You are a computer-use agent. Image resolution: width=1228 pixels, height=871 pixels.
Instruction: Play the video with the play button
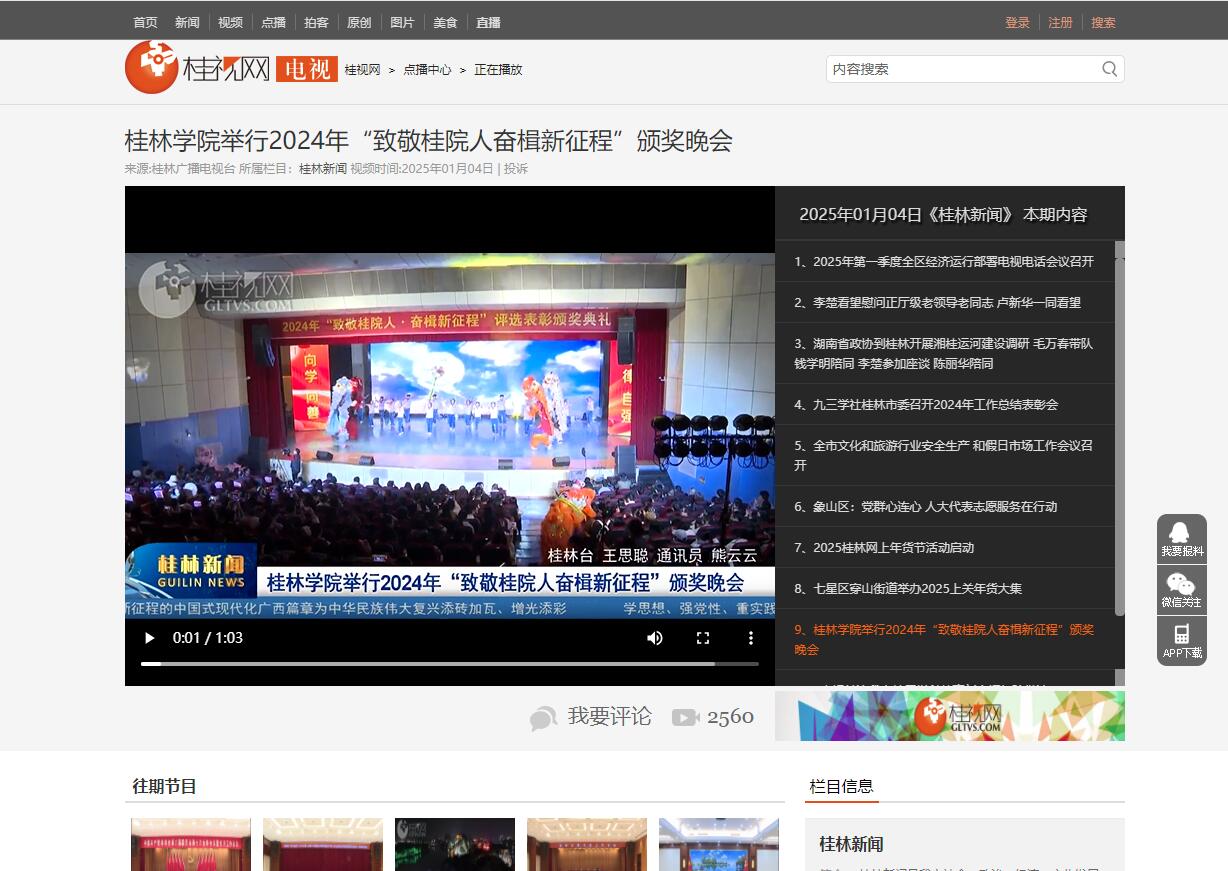[150, 638]
